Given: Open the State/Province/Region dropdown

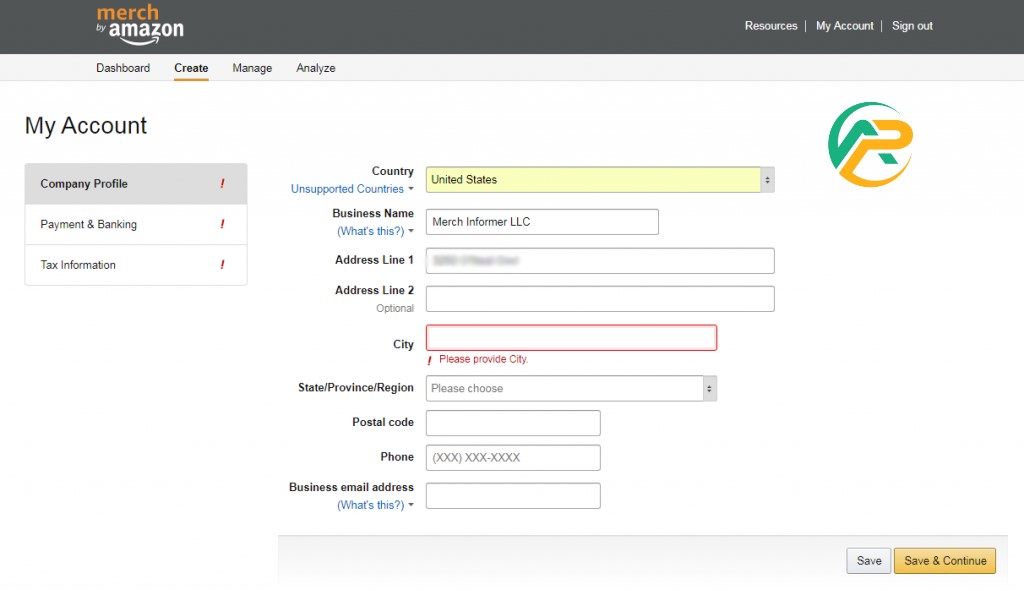Looking at the screenshot, I should click(571, 388).
